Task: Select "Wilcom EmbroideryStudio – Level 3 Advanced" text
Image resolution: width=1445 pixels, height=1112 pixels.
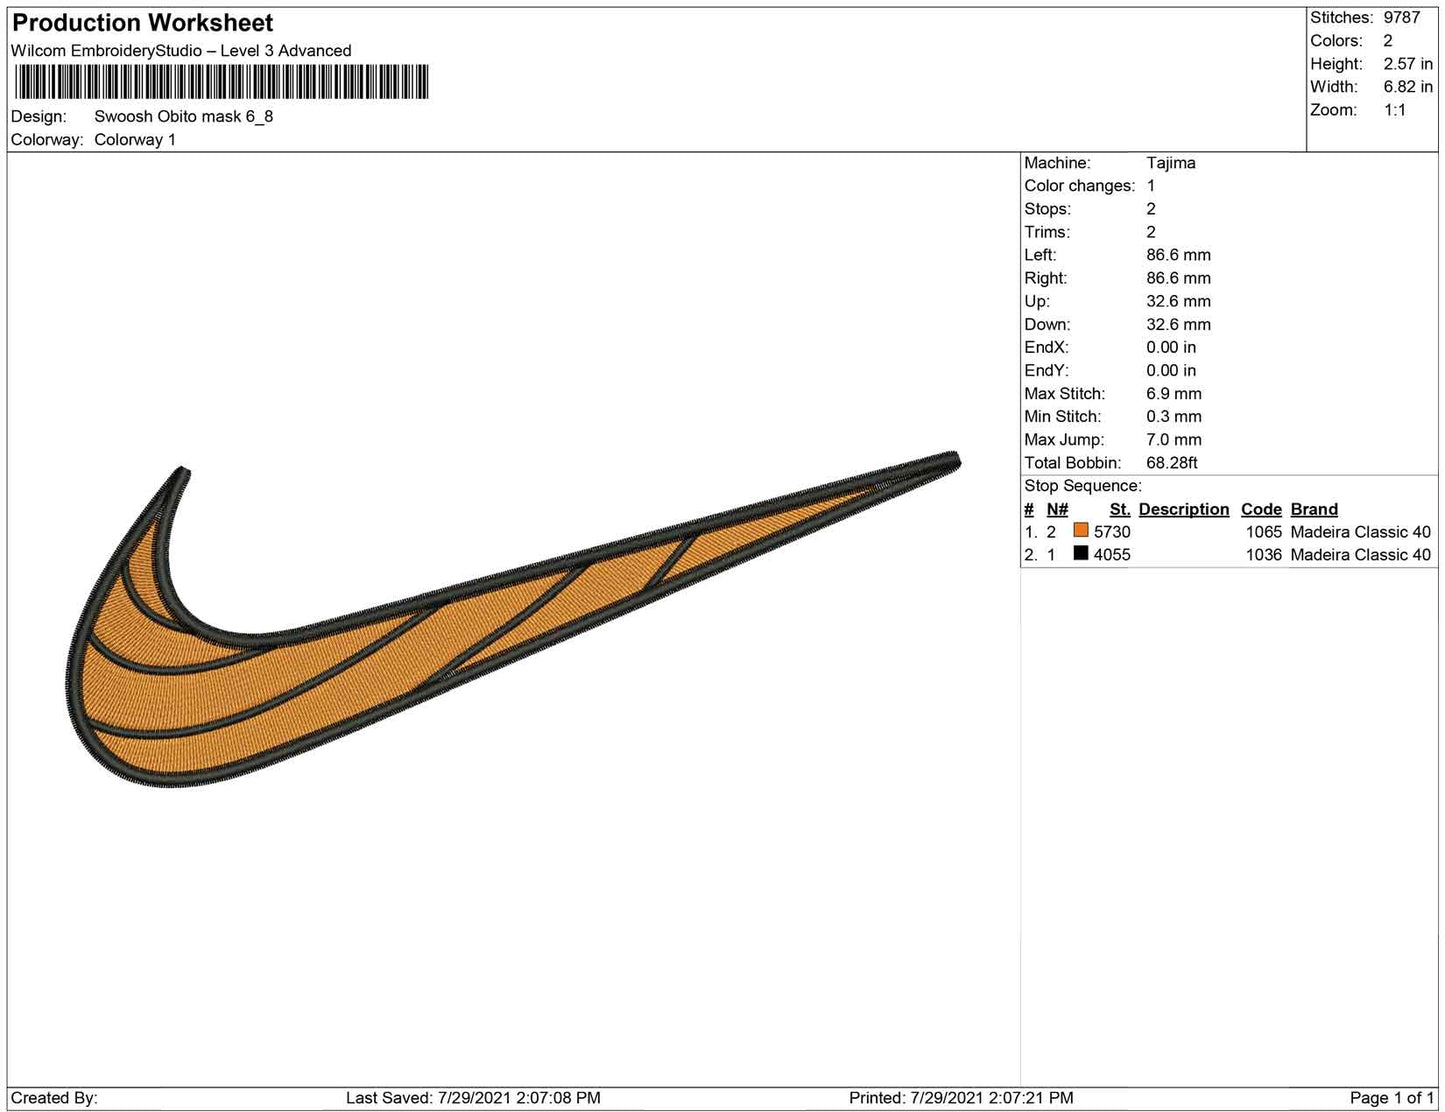Action: [x=181, y=51]
